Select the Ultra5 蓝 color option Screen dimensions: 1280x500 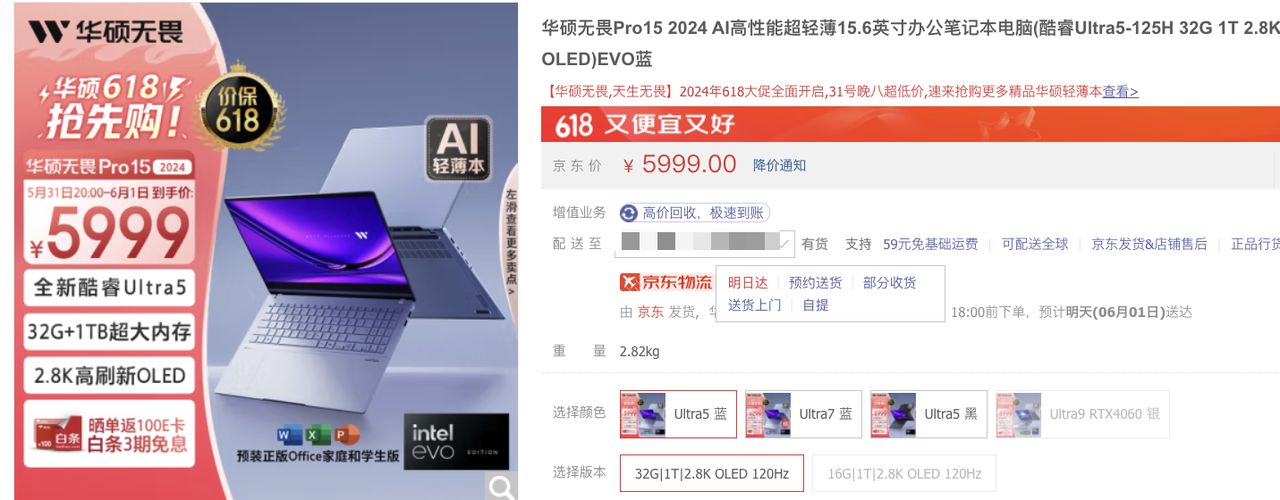coord(678,414)
